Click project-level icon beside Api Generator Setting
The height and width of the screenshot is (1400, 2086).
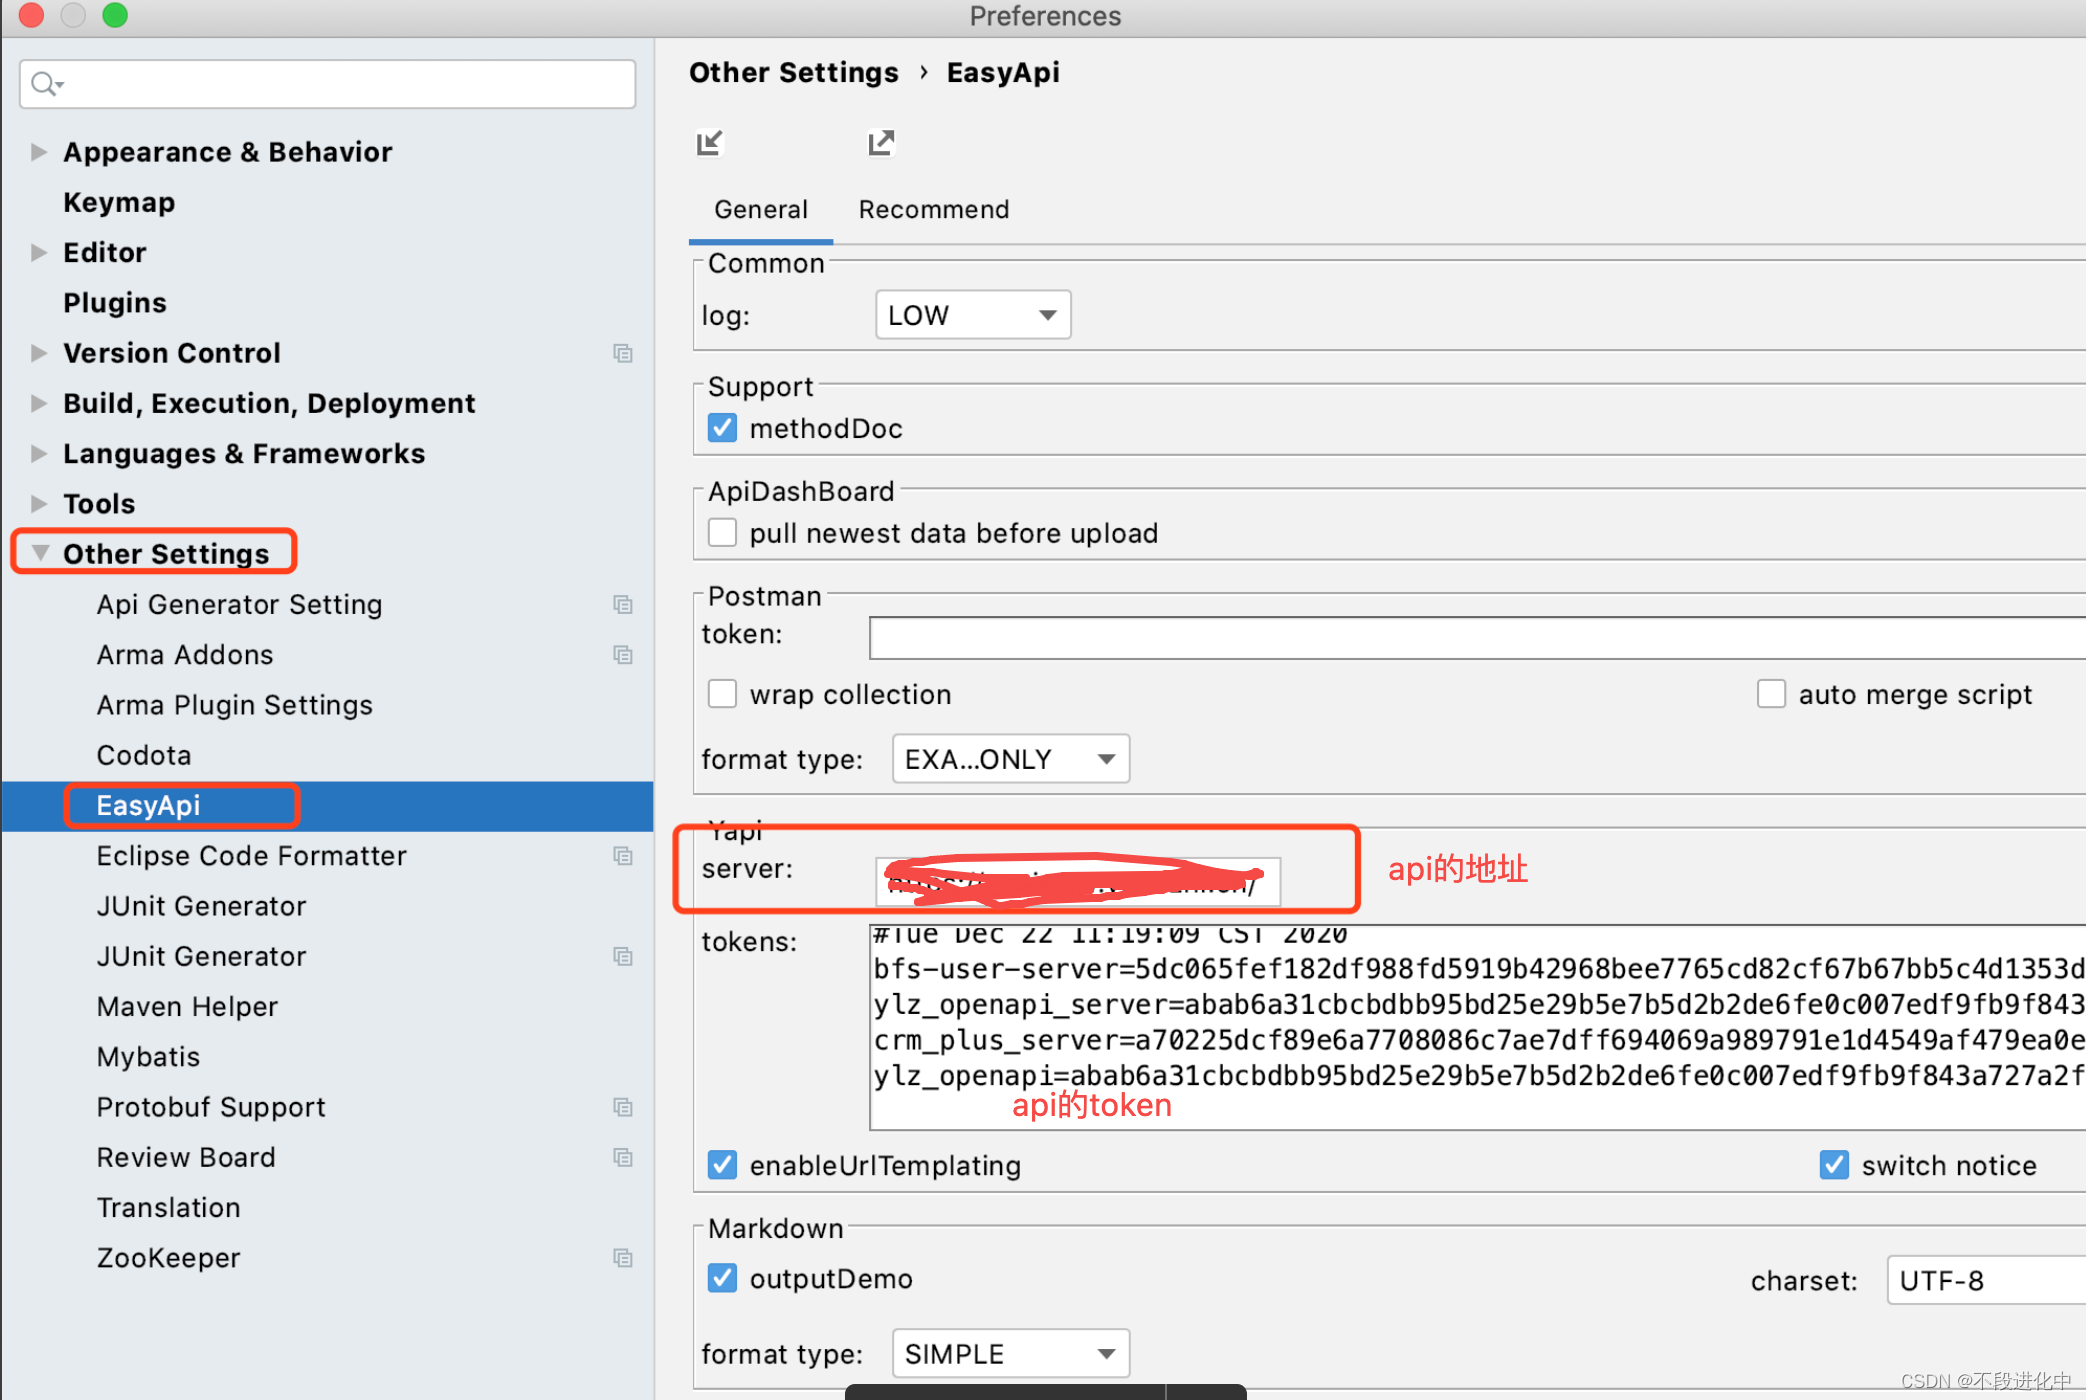623,605
